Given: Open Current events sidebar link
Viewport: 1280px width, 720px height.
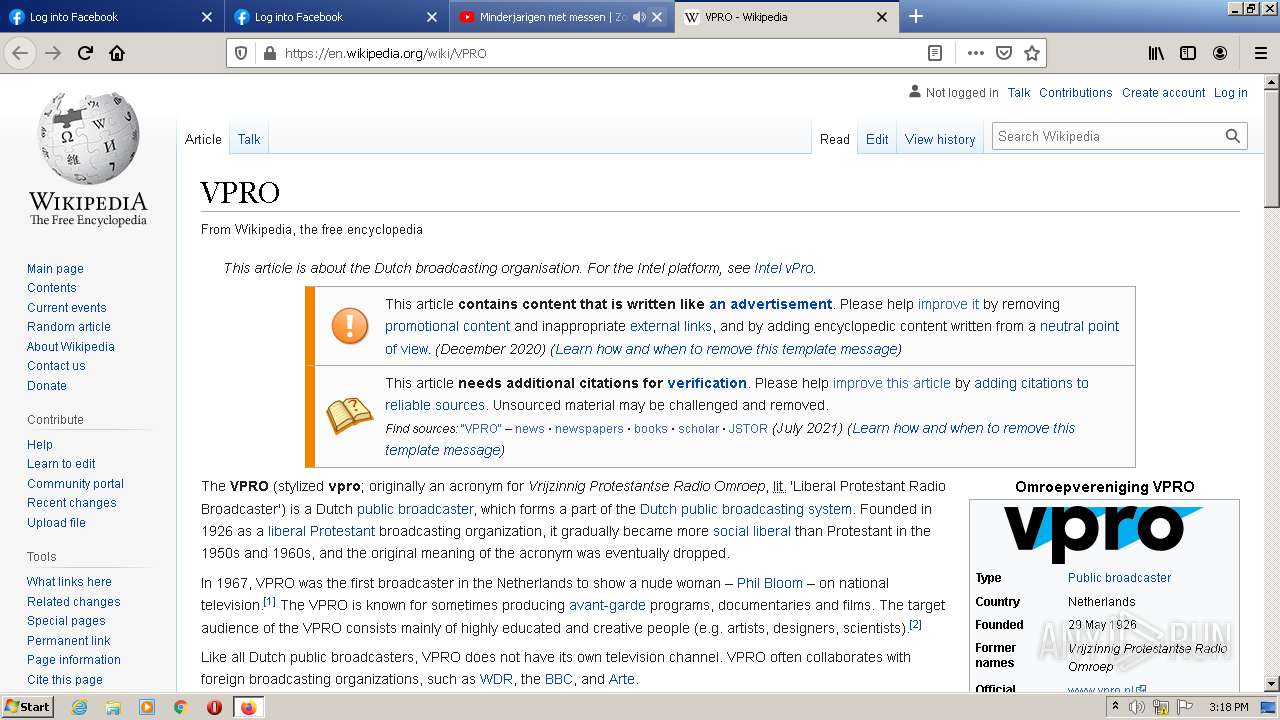Looking at the screenshot, I should tap(66, 307).
